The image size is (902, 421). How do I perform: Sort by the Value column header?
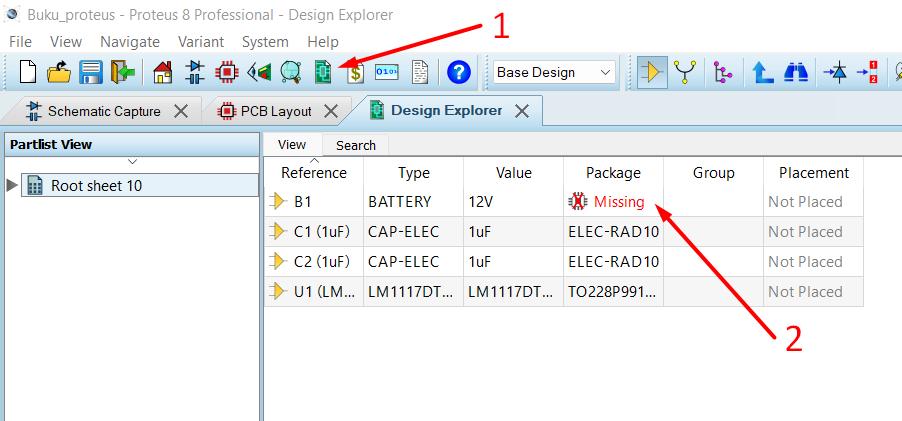coord(514,173)
